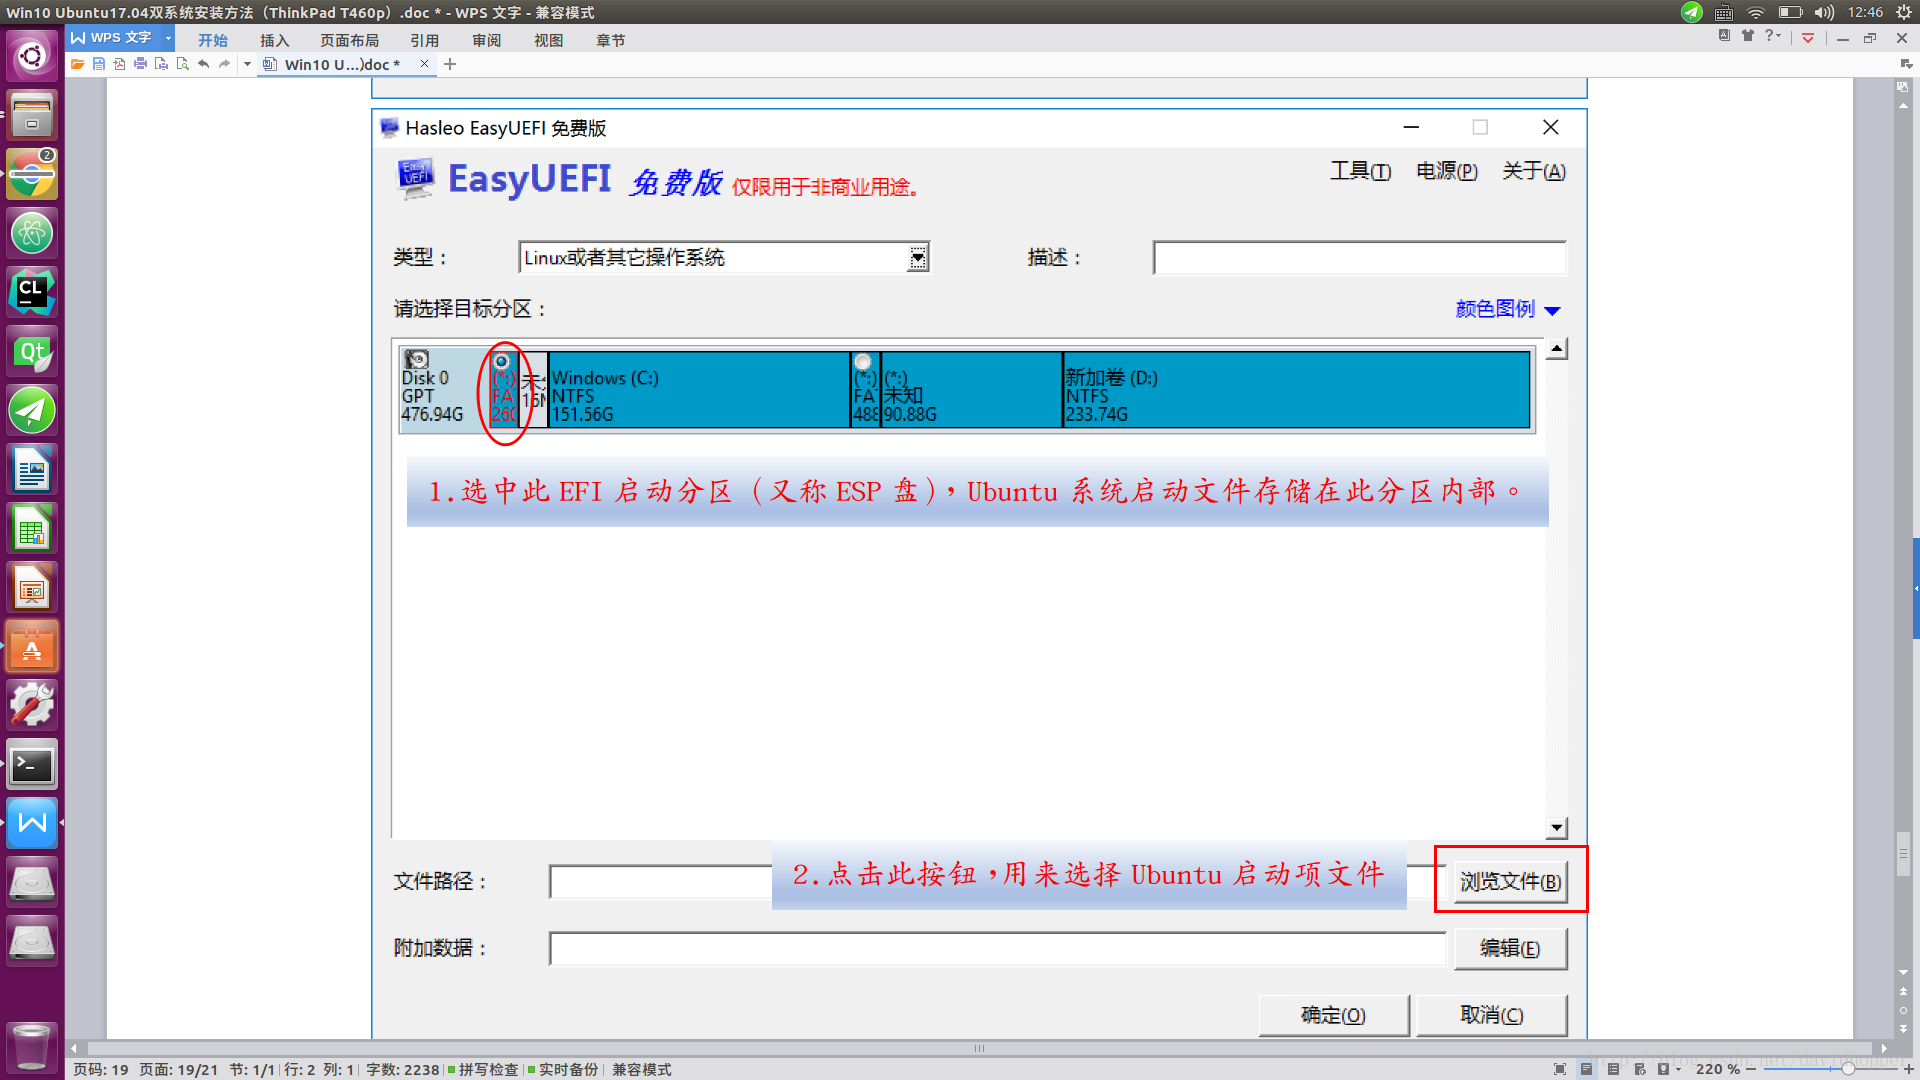Switch to the 开始 ribbon tab
This screenshot has height=1080, width=1920.
[212, 40]
